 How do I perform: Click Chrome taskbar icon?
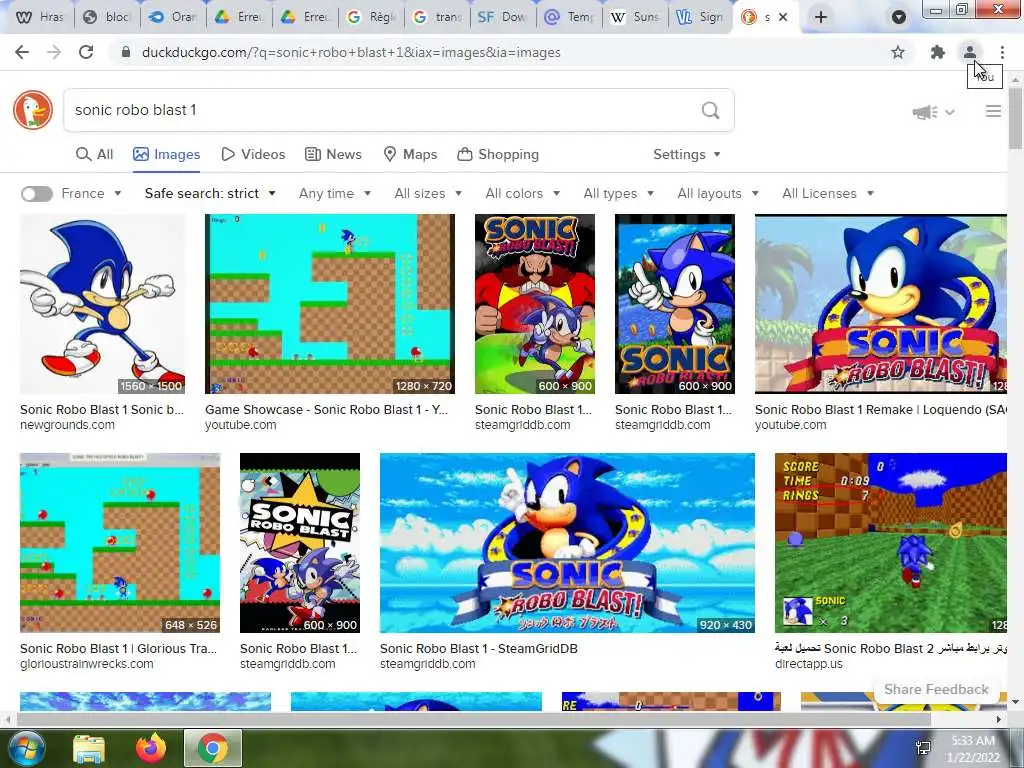[x=213, y=748]
